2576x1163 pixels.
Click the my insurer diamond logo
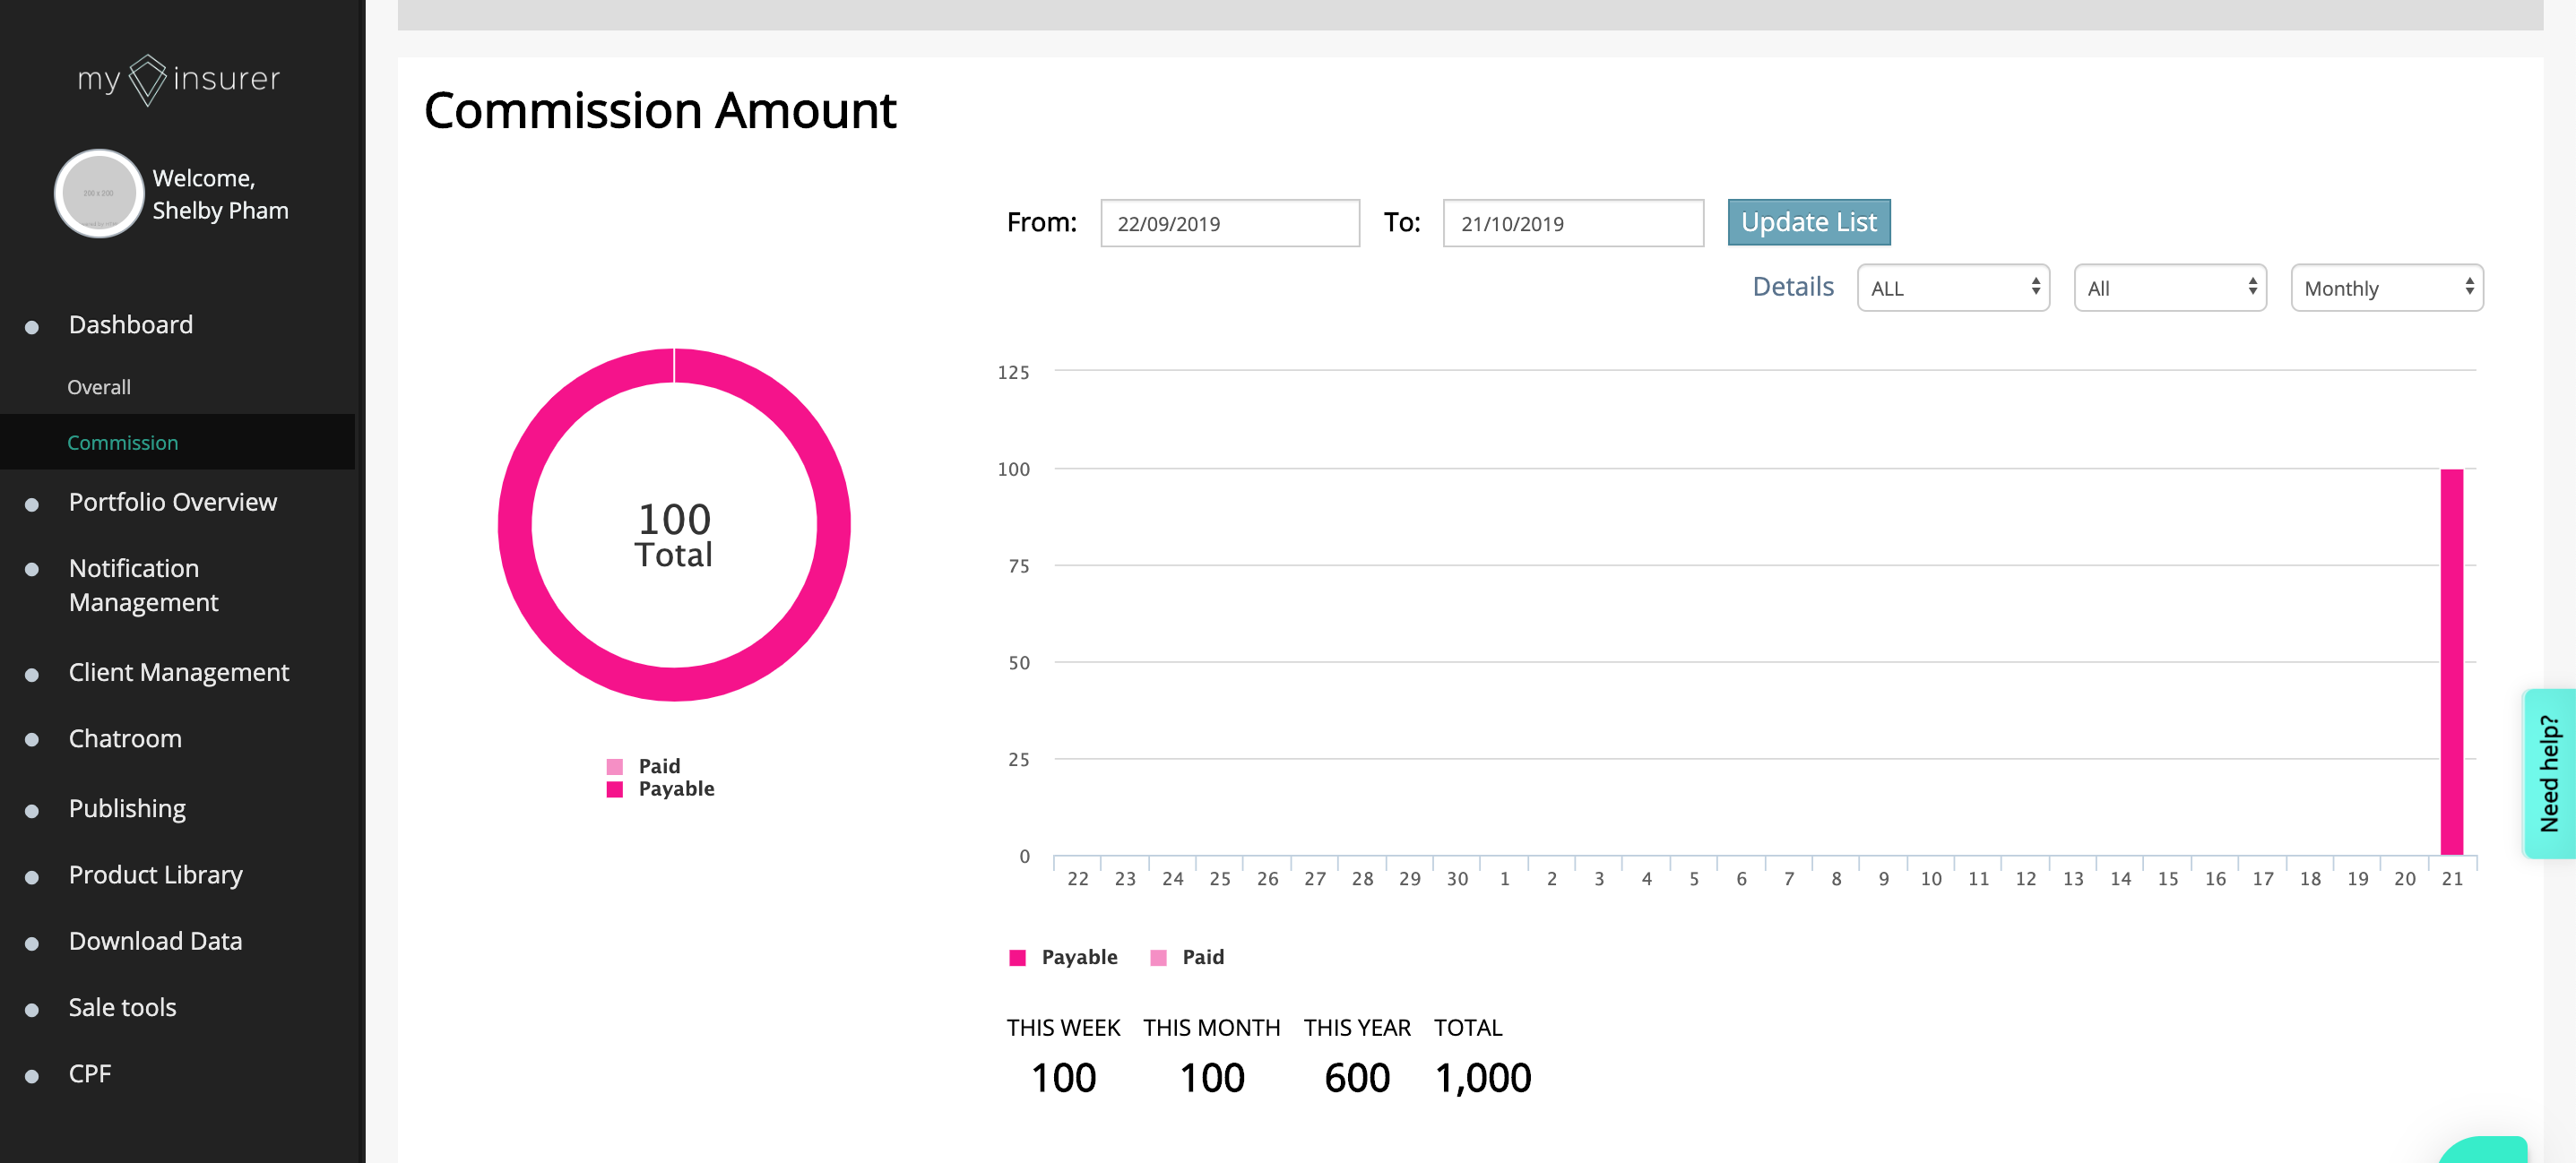(x=148, y=79)
